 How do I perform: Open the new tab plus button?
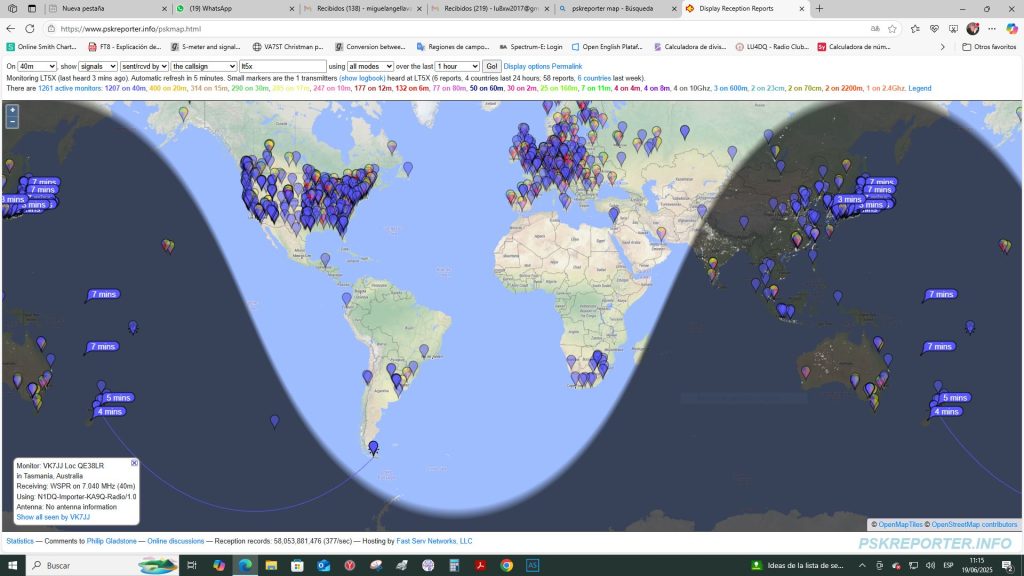point(820,8)
